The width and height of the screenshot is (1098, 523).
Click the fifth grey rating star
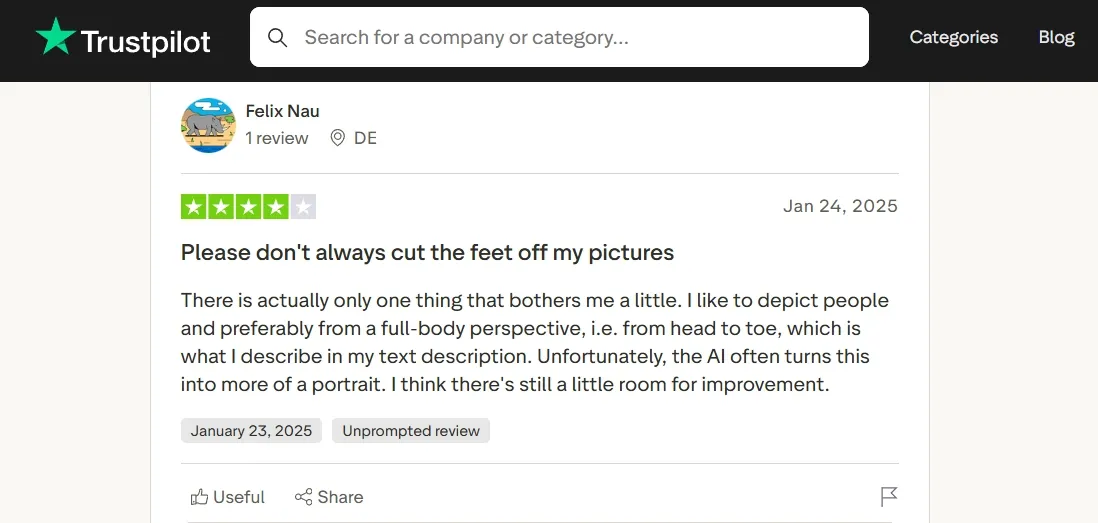click(303, 207)
